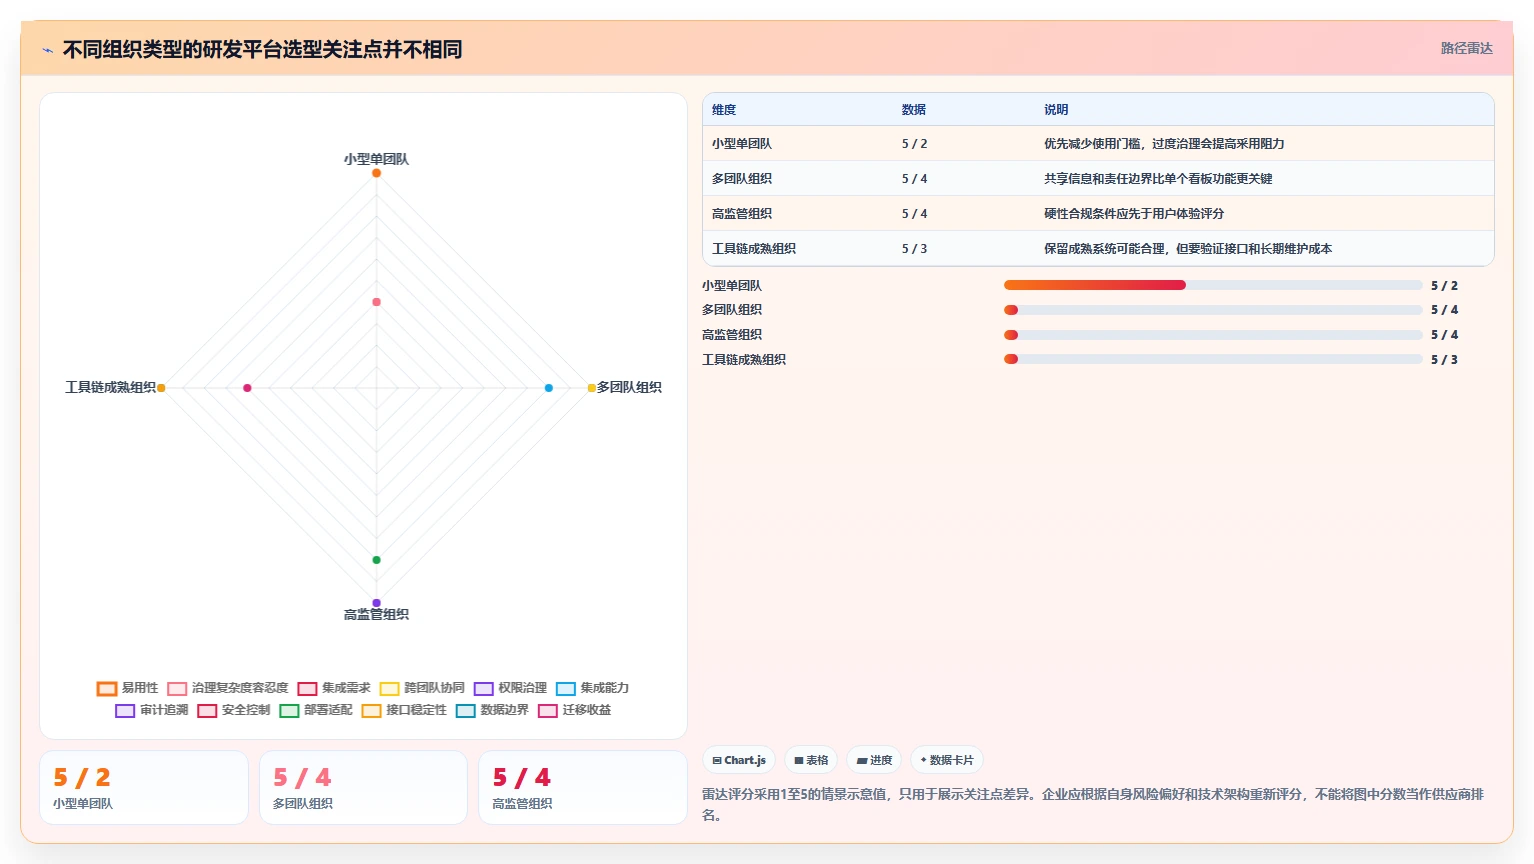Click the orange point beside 工具链成熟组织 label

pyautogui.click(x=161, y=388)
